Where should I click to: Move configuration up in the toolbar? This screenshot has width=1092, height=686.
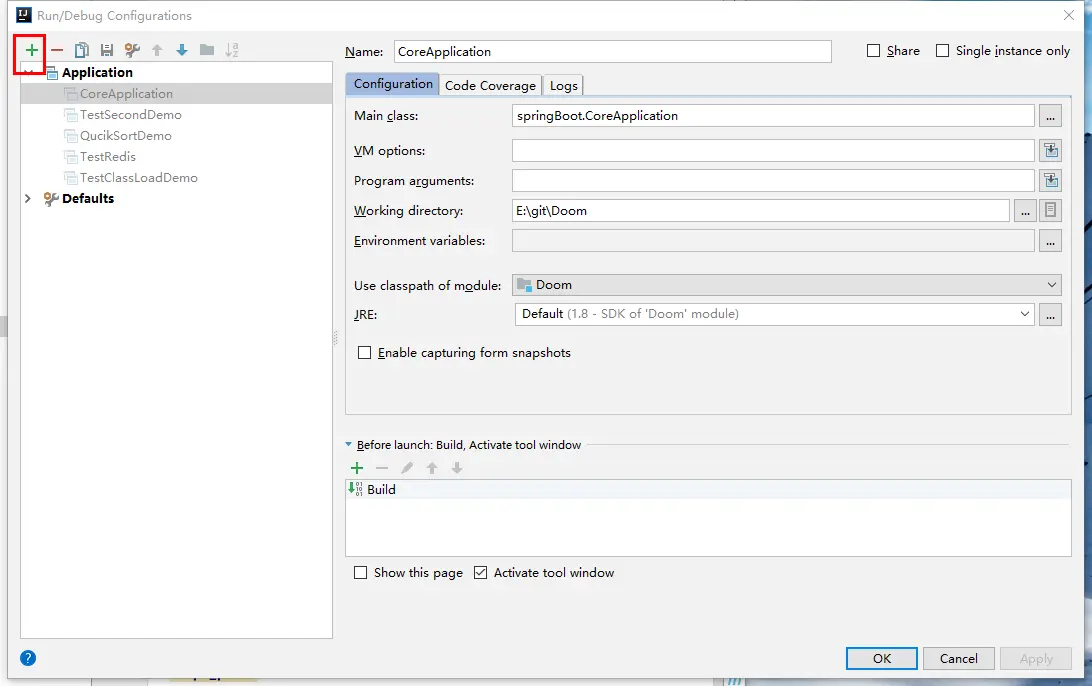pos(157,50)
